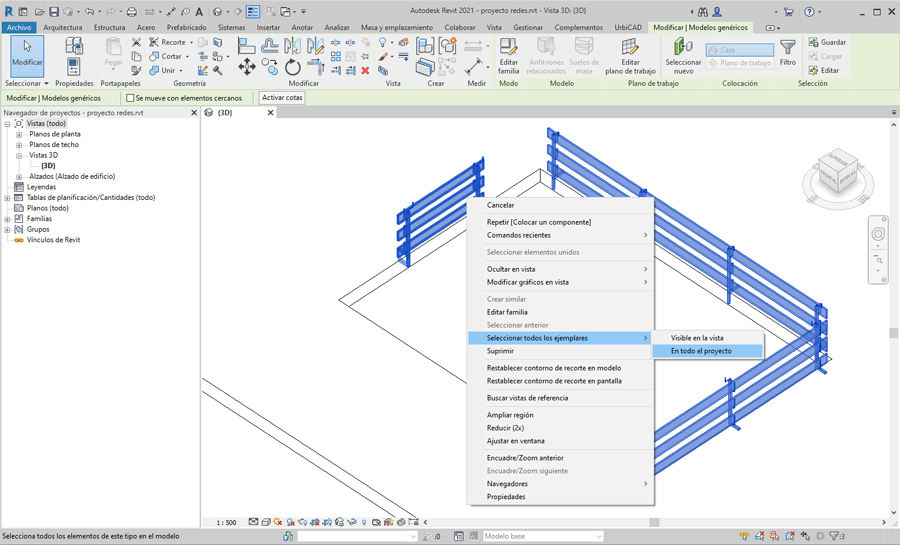The image size is (900, 545).
Task: Select the Rotate tool in Modificar panel
Action: 293,67
